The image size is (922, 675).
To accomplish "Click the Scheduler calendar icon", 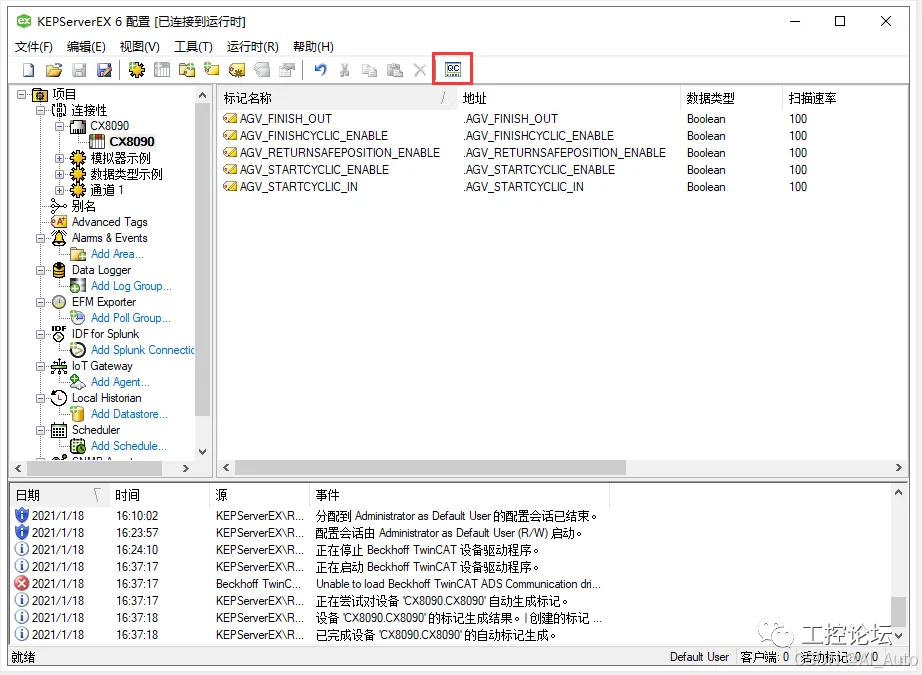I will [59, 430].
